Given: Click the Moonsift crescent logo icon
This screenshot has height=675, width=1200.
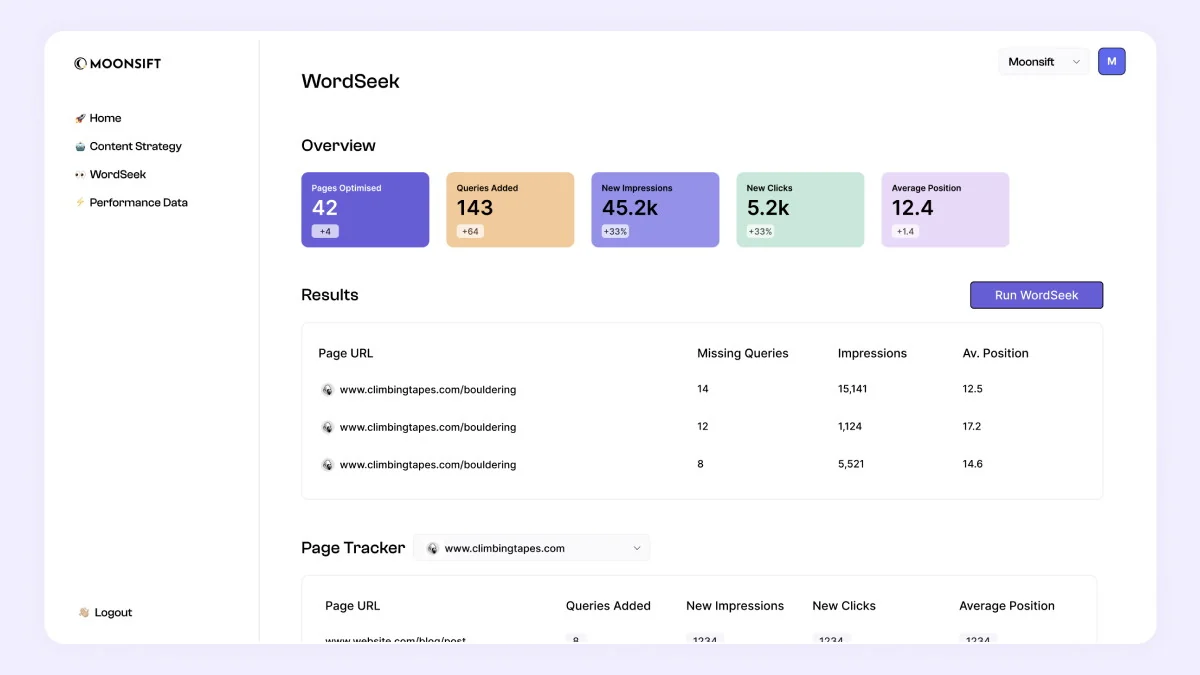Looking at the screenshot, I should tap(80, 63).
